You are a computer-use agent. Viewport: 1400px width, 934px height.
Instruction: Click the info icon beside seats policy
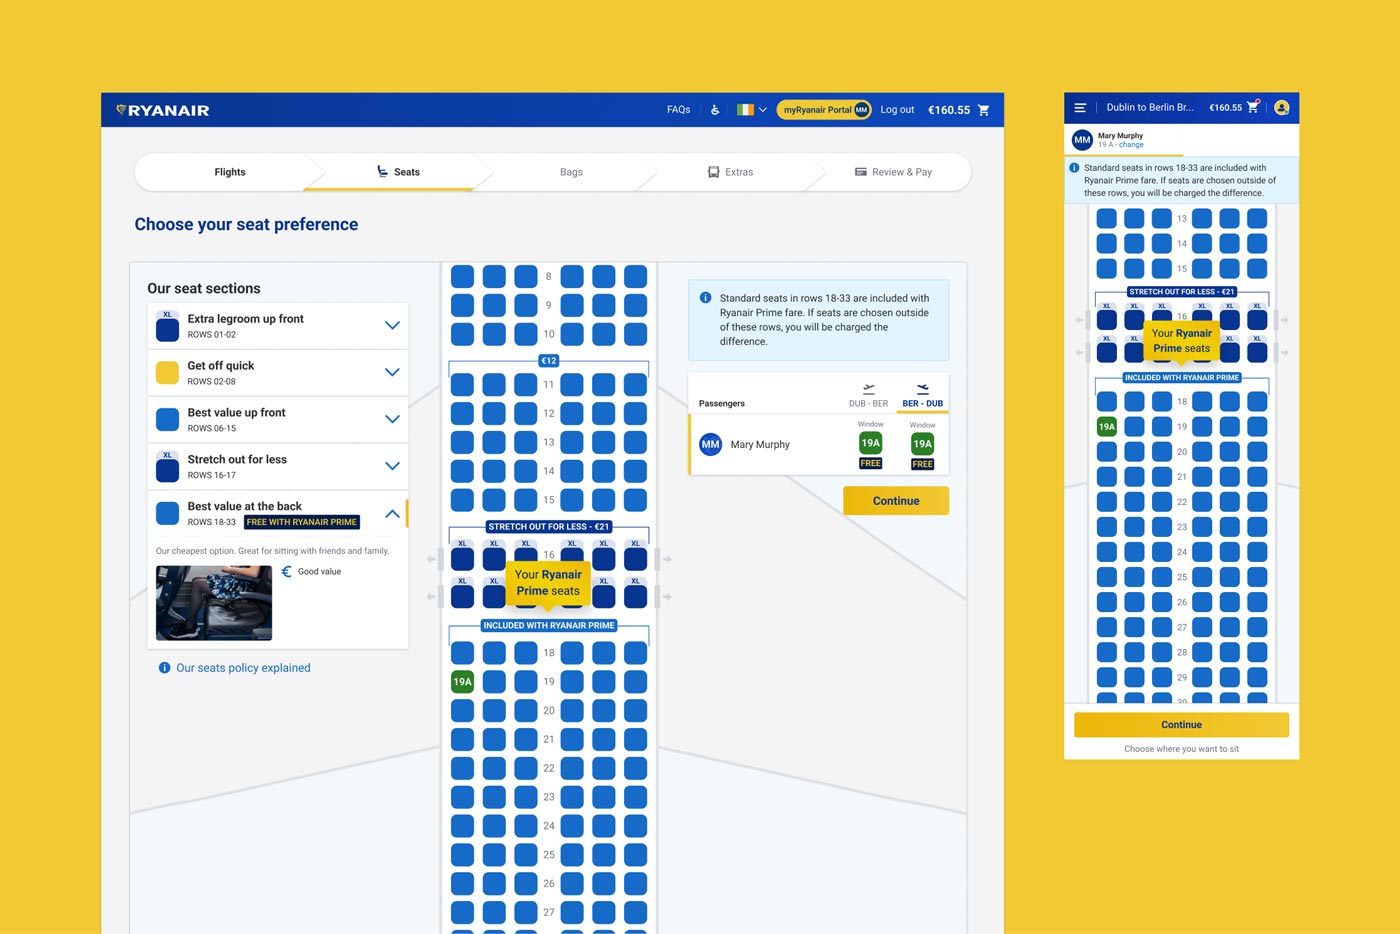tap(164, 668)
